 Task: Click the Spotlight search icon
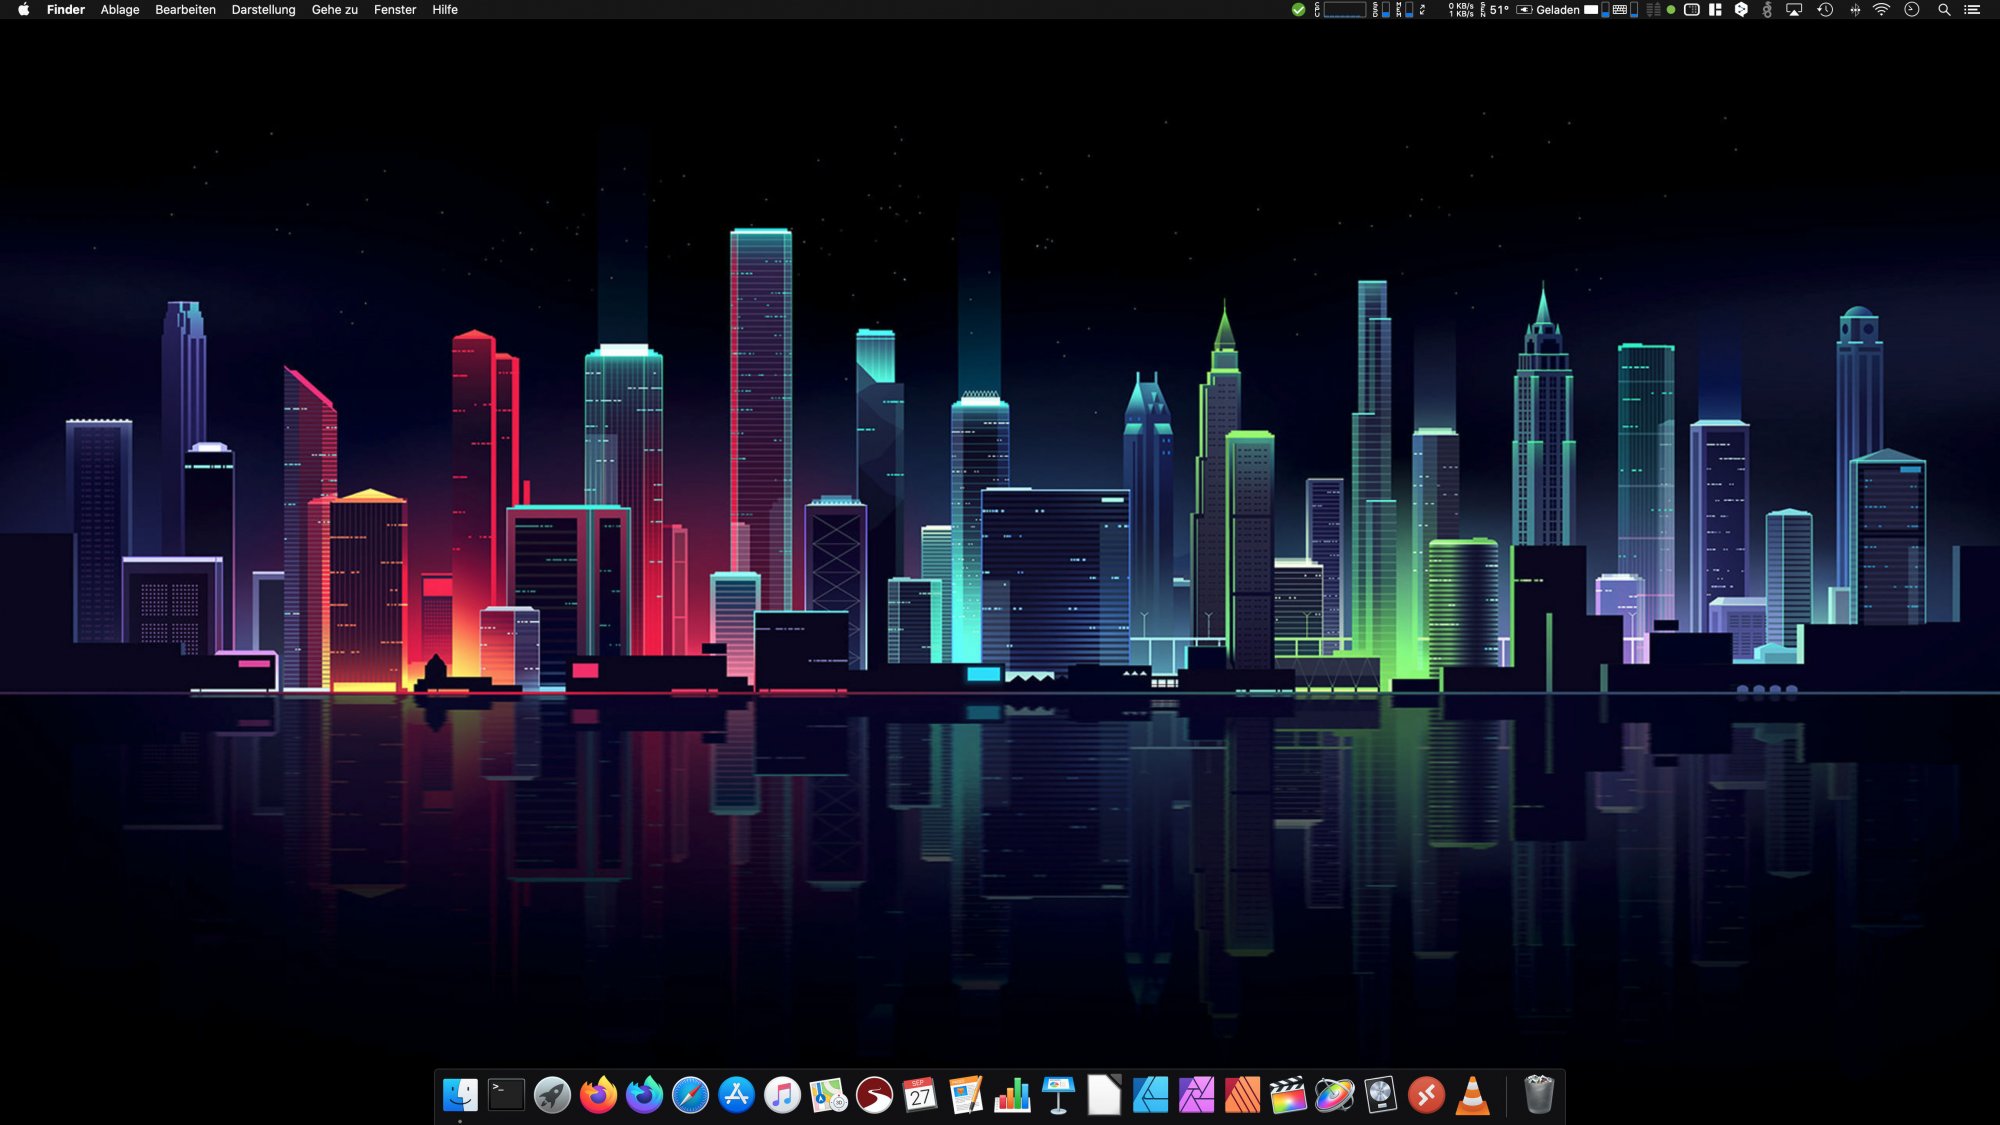pos(1944,10)
